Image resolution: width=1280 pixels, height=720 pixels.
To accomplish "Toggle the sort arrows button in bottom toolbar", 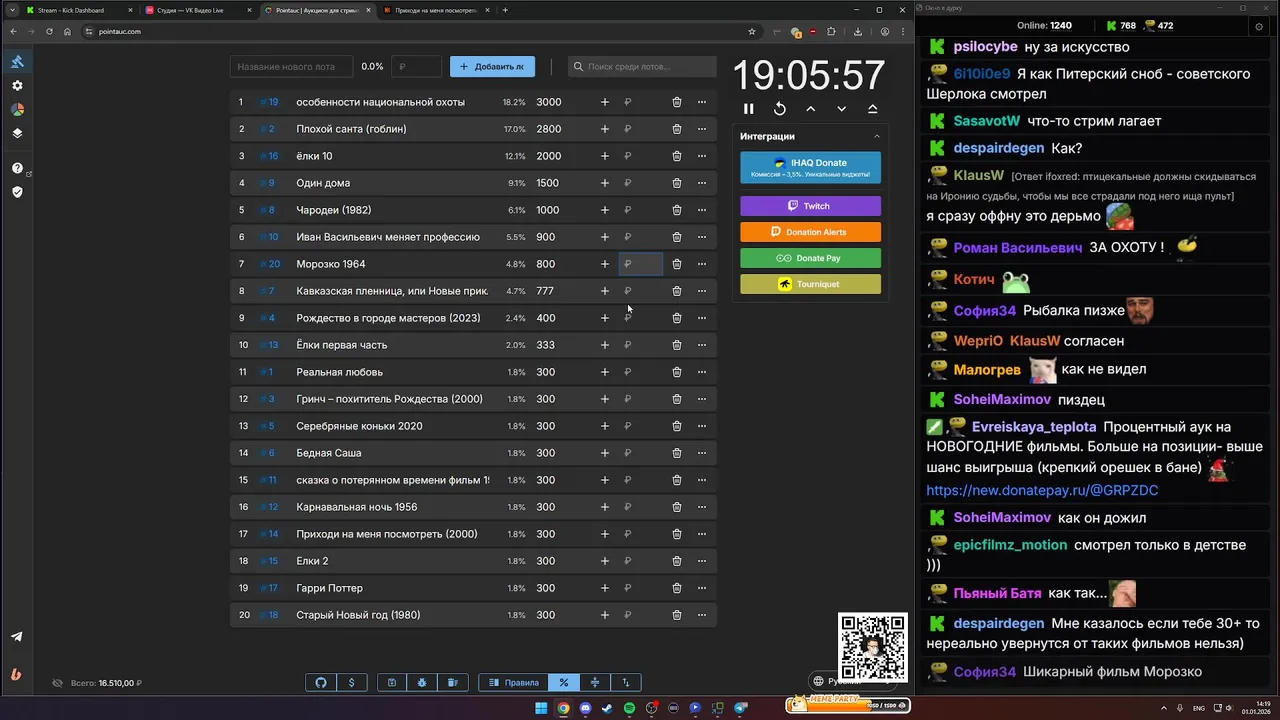I will click(x=626, y=683).
